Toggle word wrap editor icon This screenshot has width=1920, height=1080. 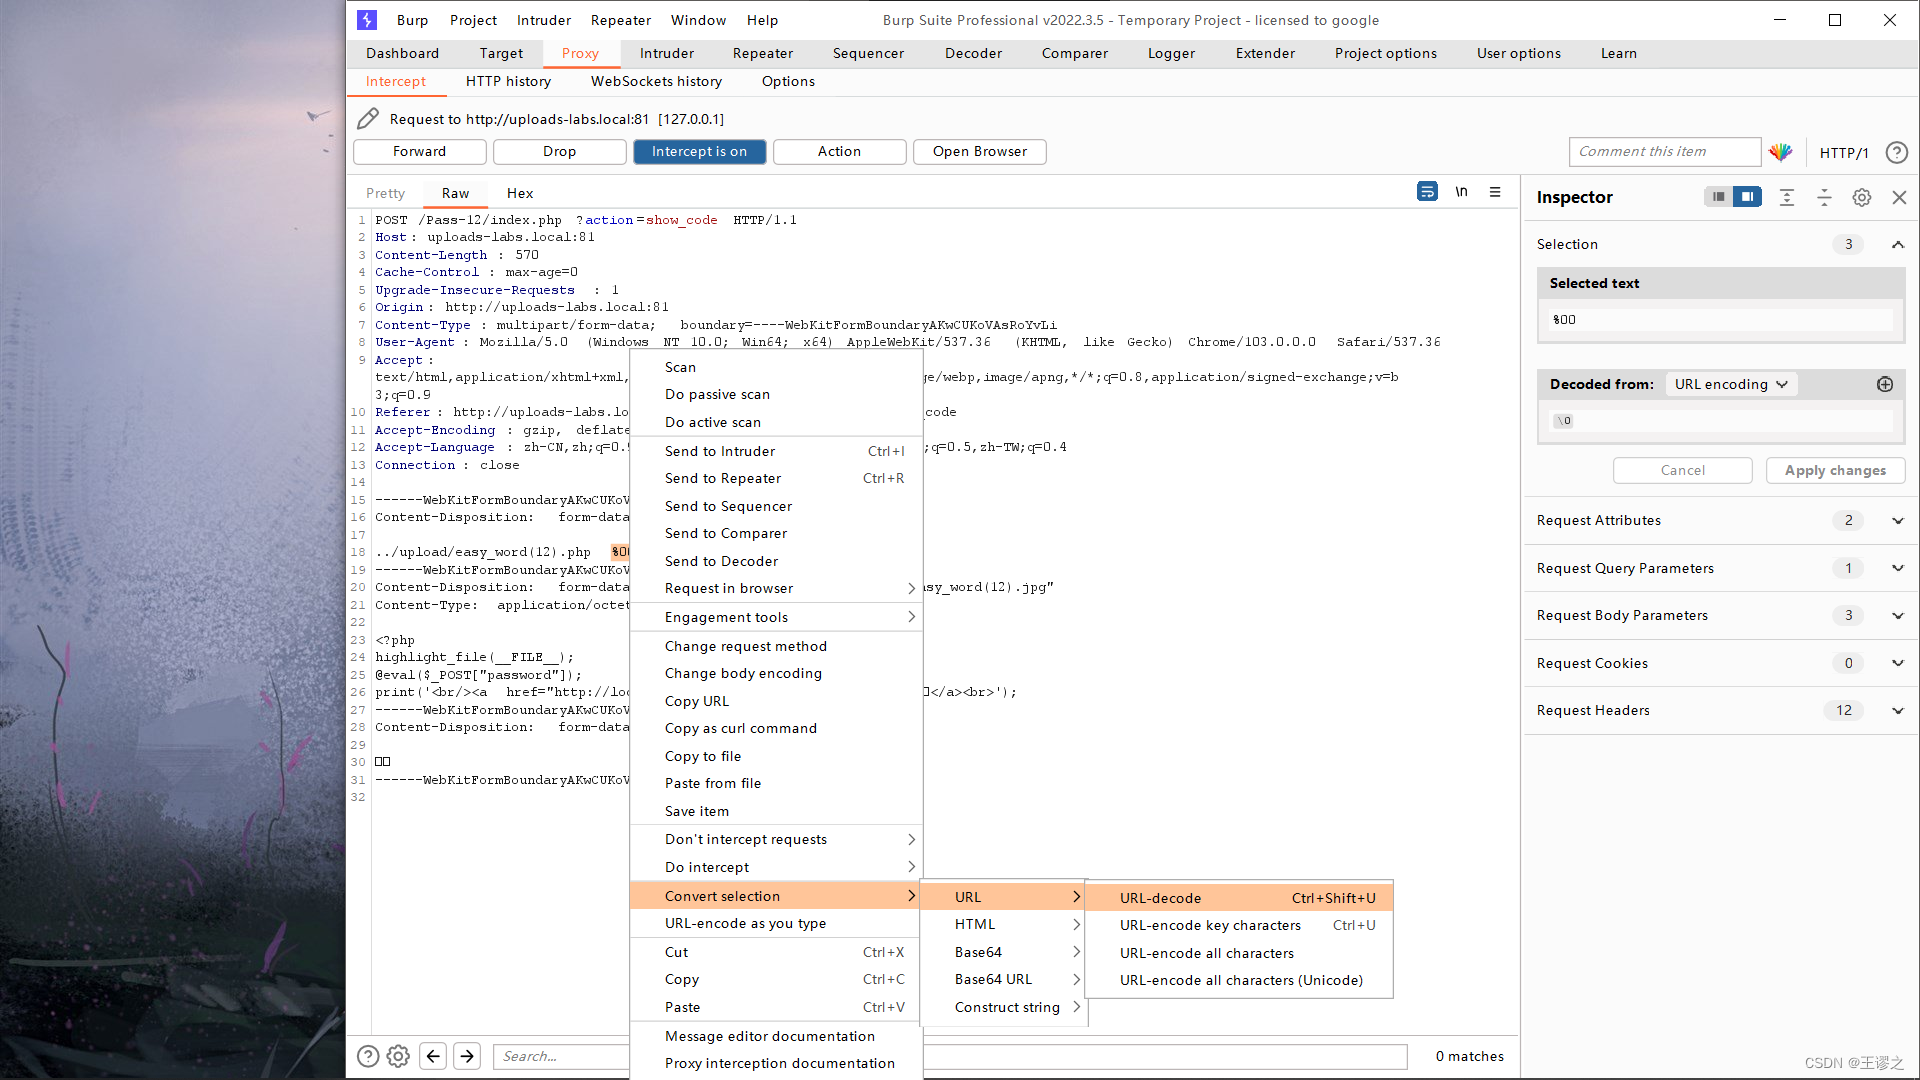(x=1427, y=191)
